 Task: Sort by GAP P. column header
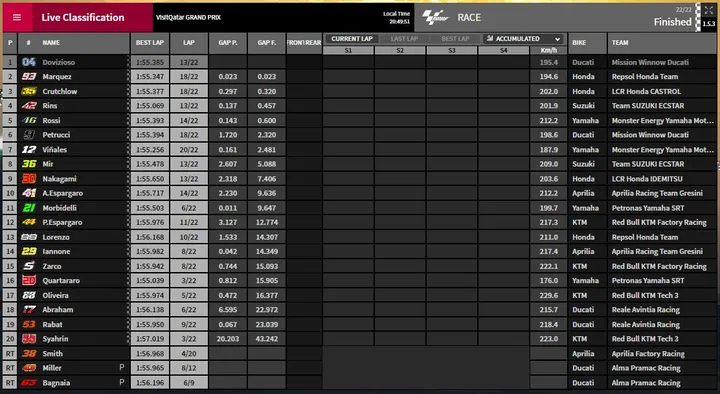228,43
